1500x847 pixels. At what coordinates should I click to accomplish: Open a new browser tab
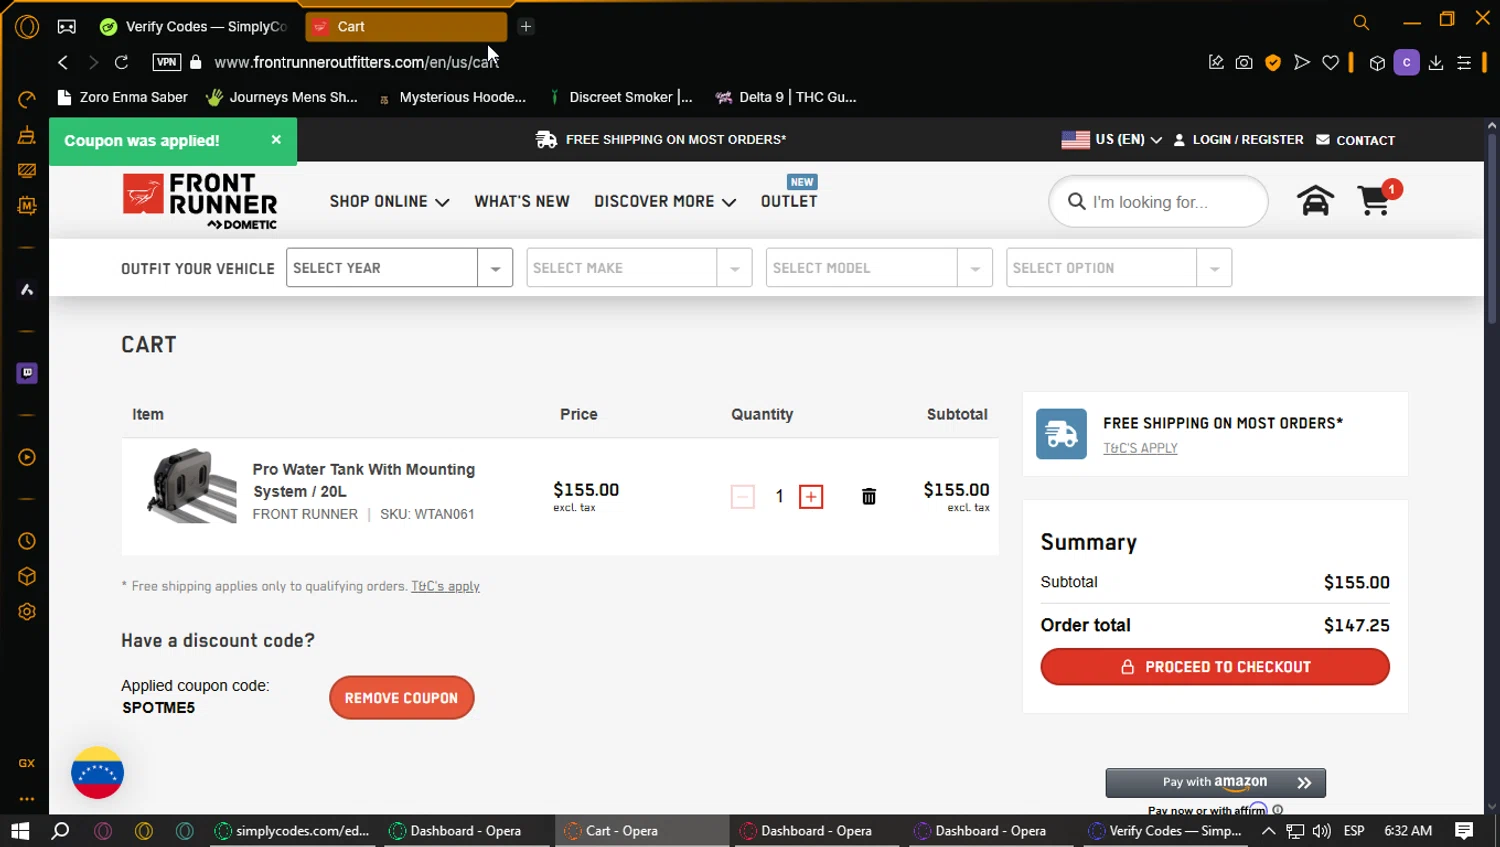coord(526,27)
